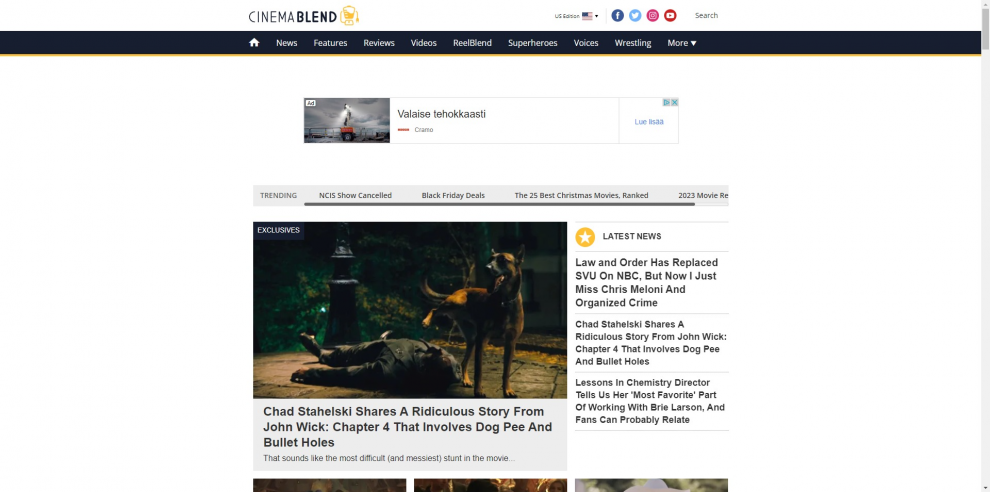Click Lue lisaa on the ad
This screenshot has height=492, width=990.
tap(649, 122)
